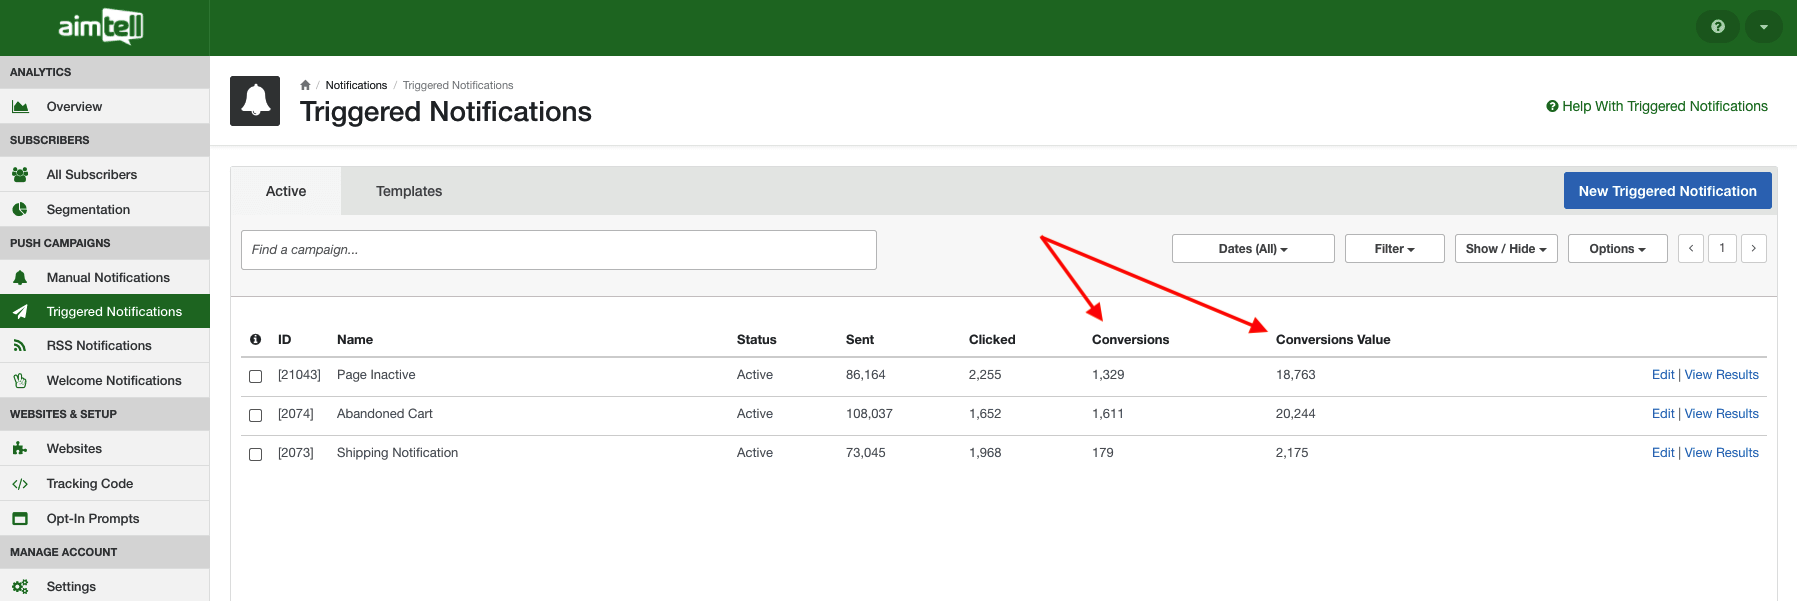Click the help question mark icon in header
The height and width of the screenshot is (601, 1797).
pyautogui.click(x=1717, y=27)
